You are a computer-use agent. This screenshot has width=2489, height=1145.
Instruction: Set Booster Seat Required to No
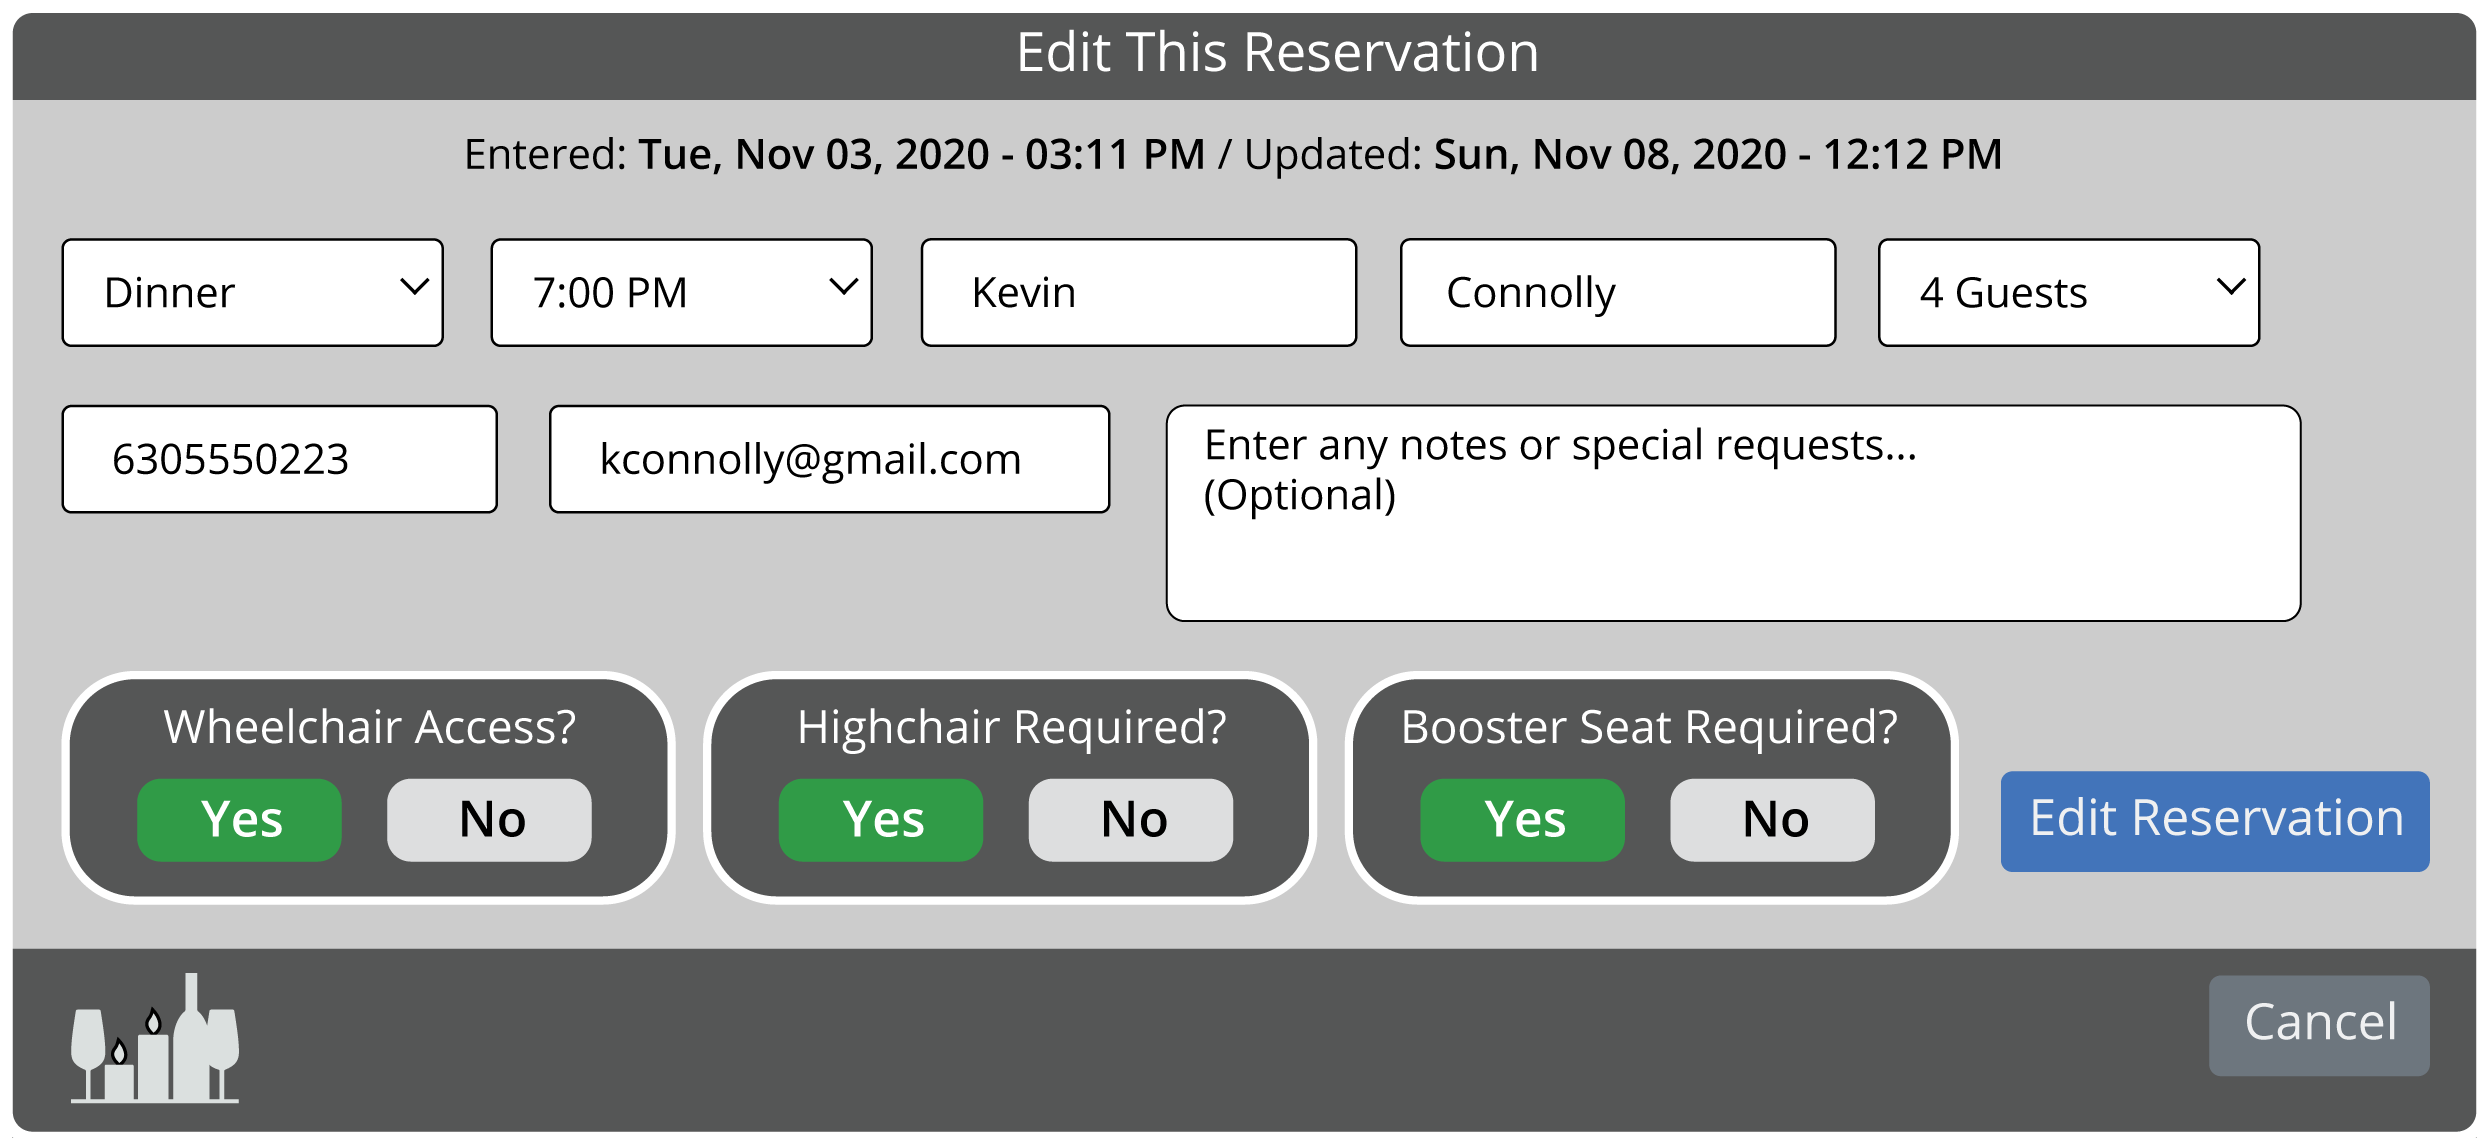[x=1772, y=820]
